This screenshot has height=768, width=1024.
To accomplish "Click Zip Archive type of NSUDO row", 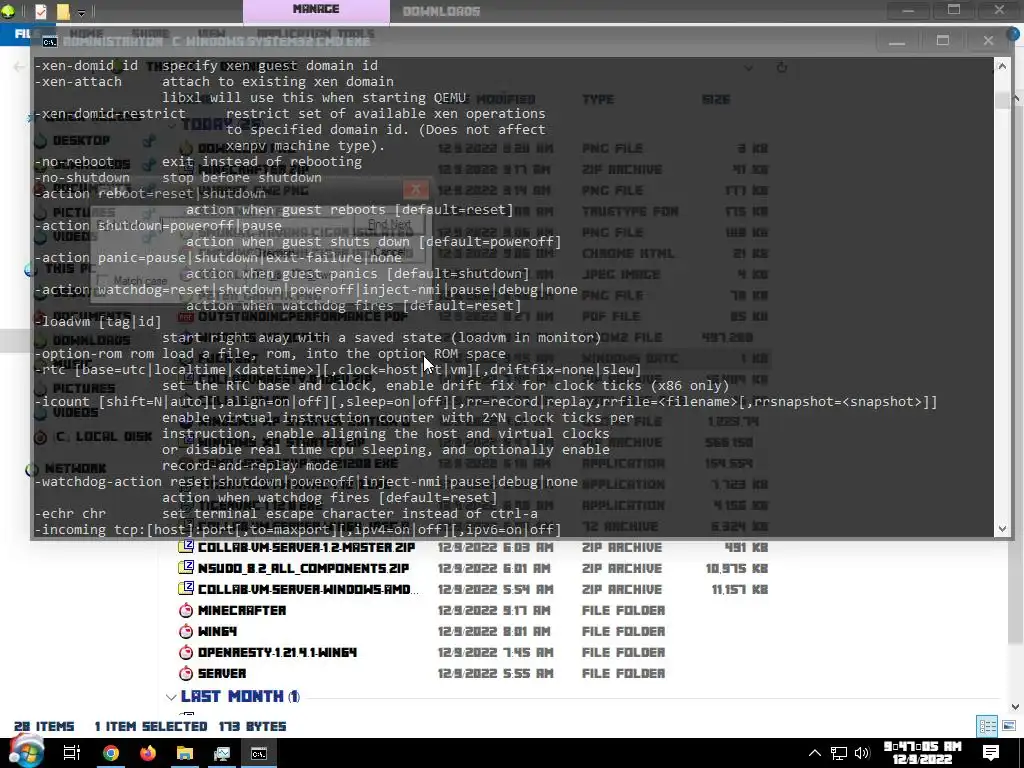I will (622, 568).
